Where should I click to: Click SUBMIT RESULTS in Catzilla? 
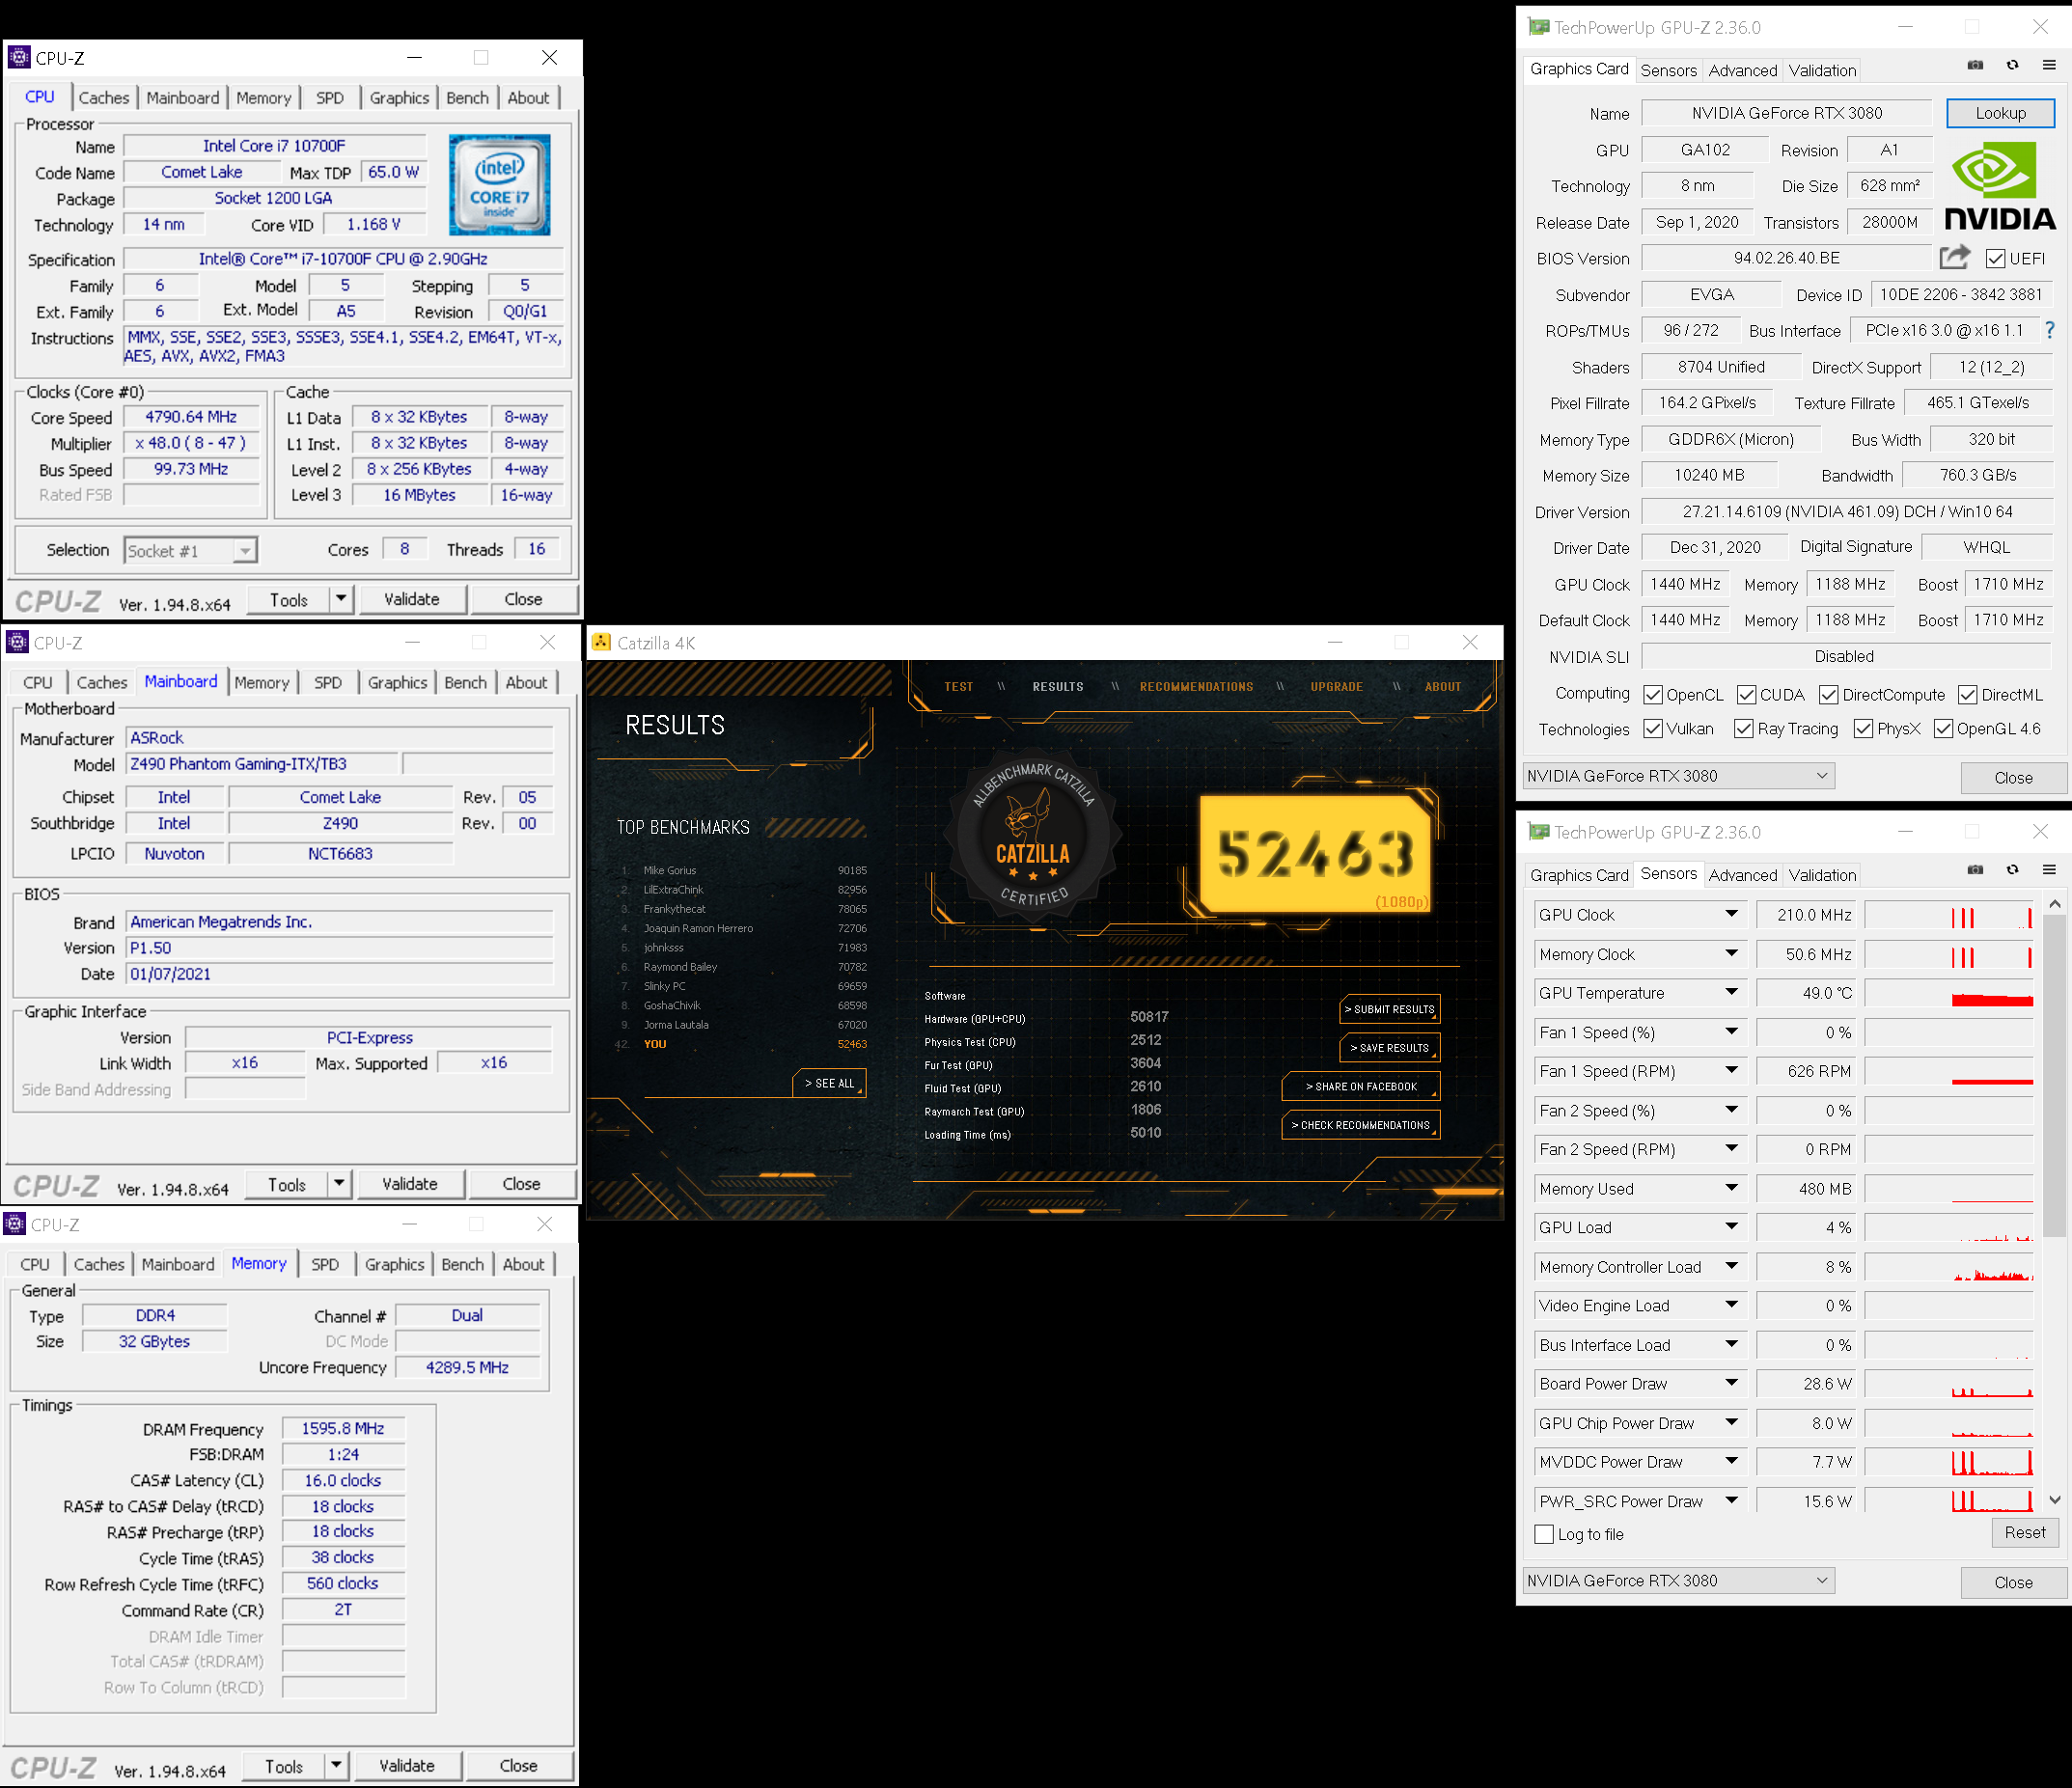coord(1389,1009)
